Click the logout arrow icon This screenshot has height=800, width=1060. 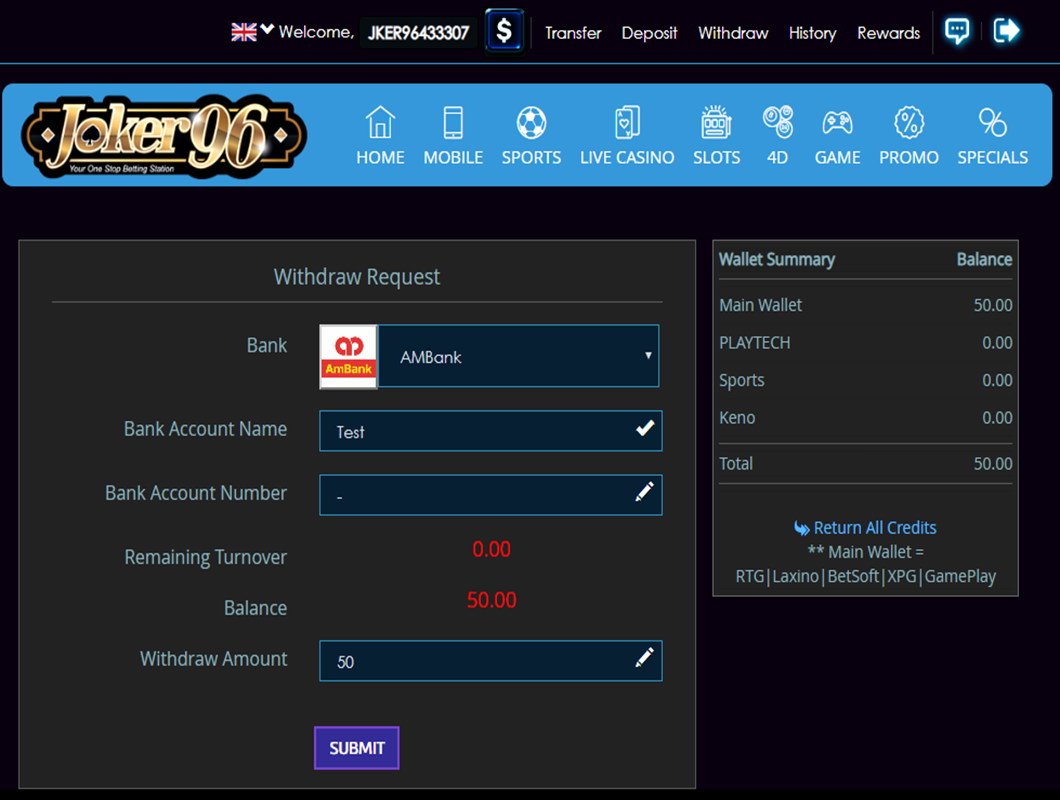coord(1006,31)
